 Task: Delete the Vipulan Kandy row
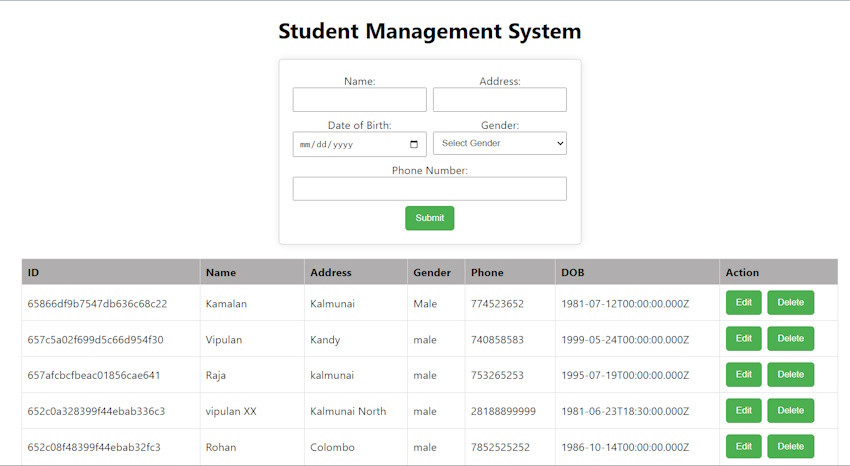791,339
